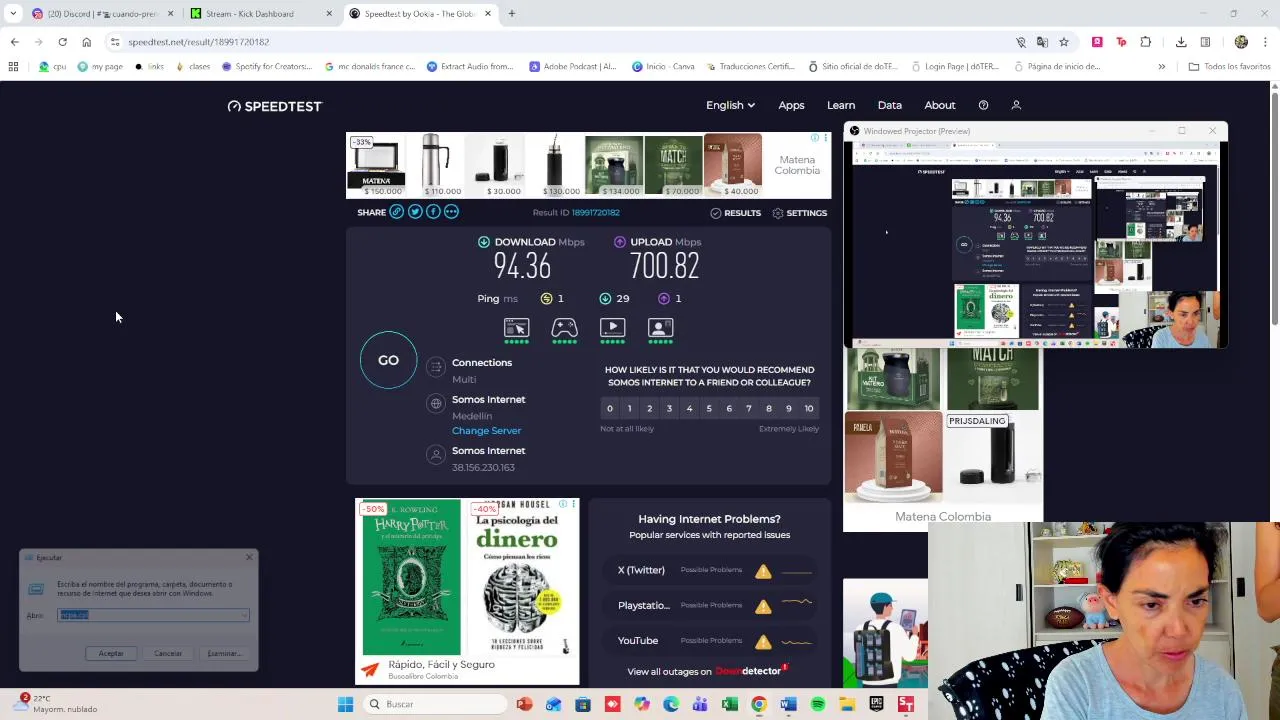Image resolution: width=1280 pixels, height=720 pixels.
Task: Click the globe server icon
Action: tap(436, 404)
